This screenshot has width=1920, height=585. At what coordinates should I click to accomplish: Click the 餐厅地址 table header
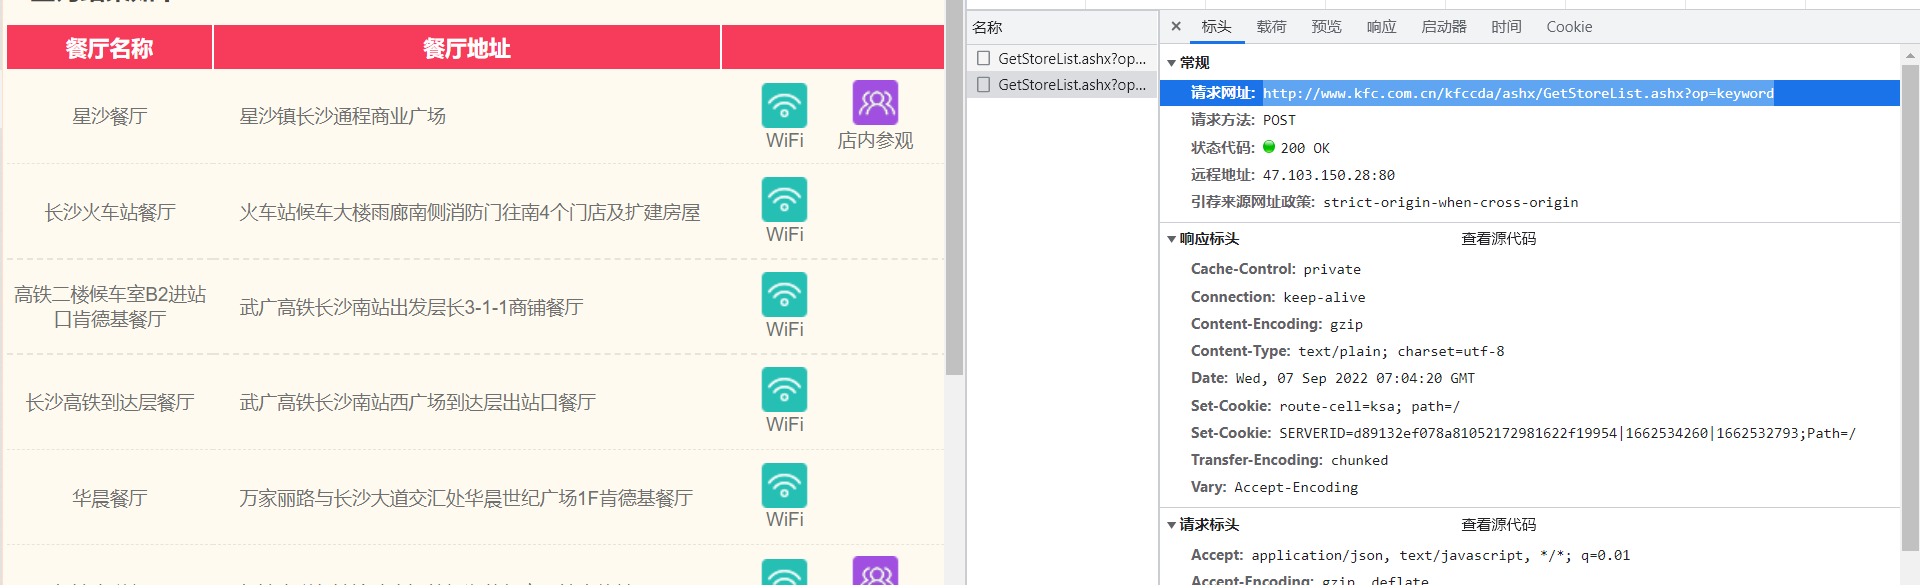point(466,48)
